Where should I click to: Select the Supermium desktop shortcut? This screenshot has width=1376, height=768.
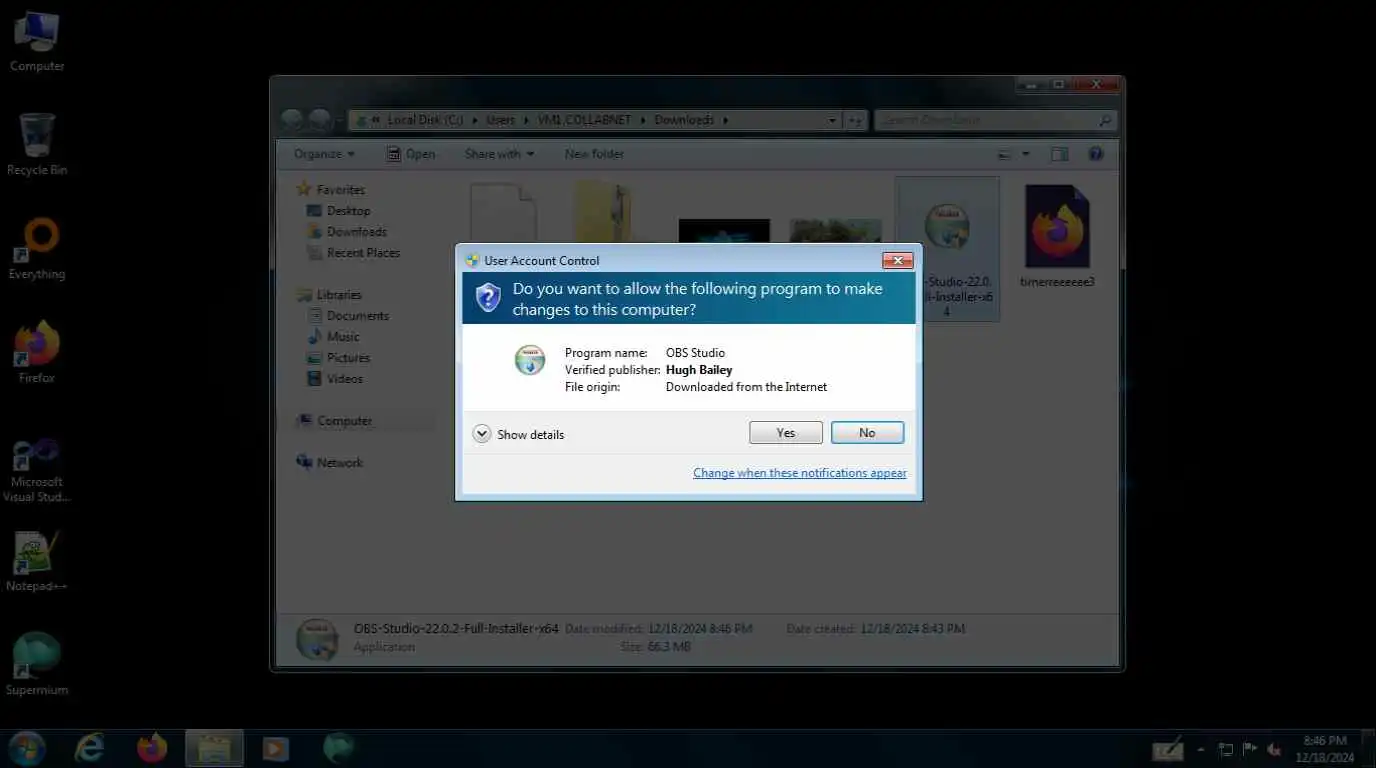[37, 664]
